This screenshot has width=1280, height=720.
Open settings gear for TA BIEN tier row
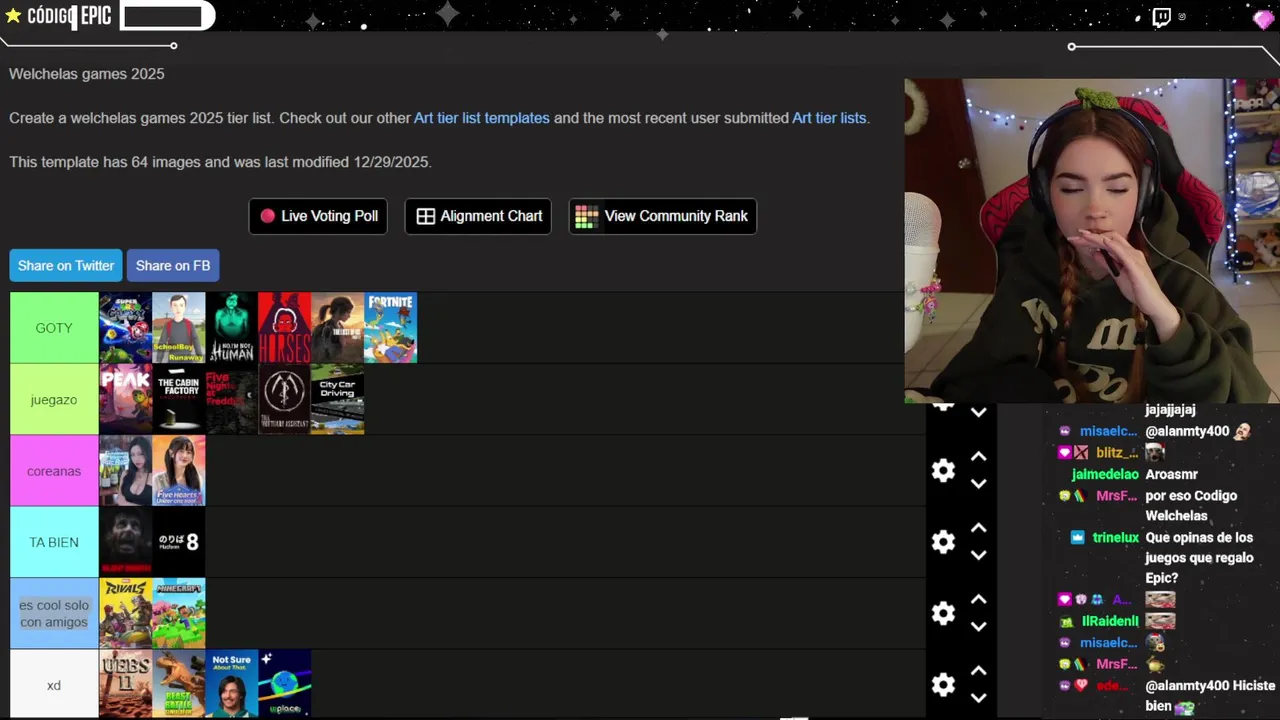click(x=943, y=542)
